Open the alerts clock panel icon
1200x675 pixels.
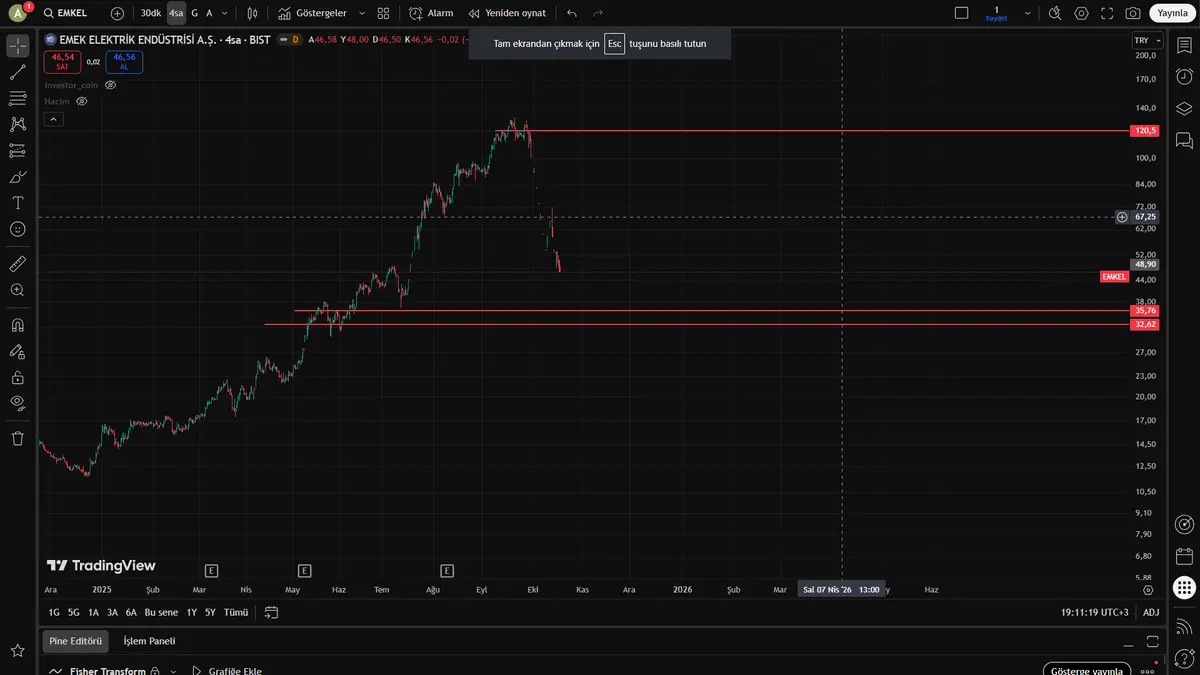1184,76
